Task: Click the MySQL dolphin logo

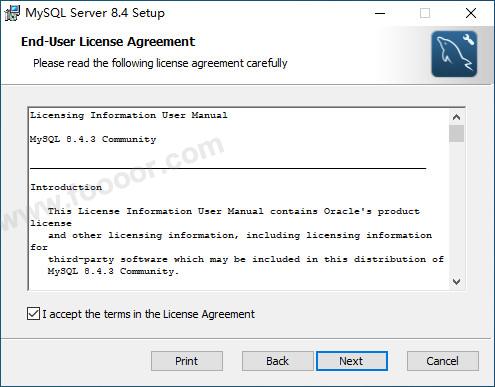Action: 454,54
